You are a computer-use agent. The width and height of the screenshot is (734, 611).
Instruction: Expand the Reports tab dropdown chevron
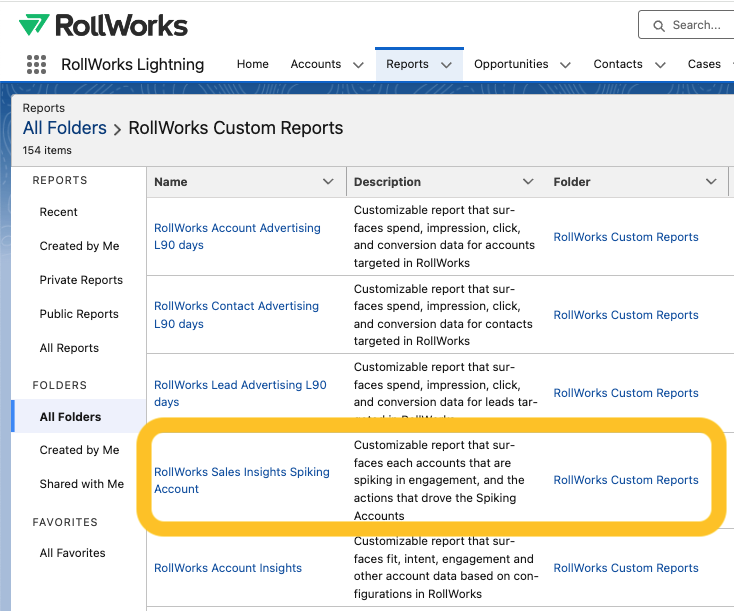click(447, 65)
